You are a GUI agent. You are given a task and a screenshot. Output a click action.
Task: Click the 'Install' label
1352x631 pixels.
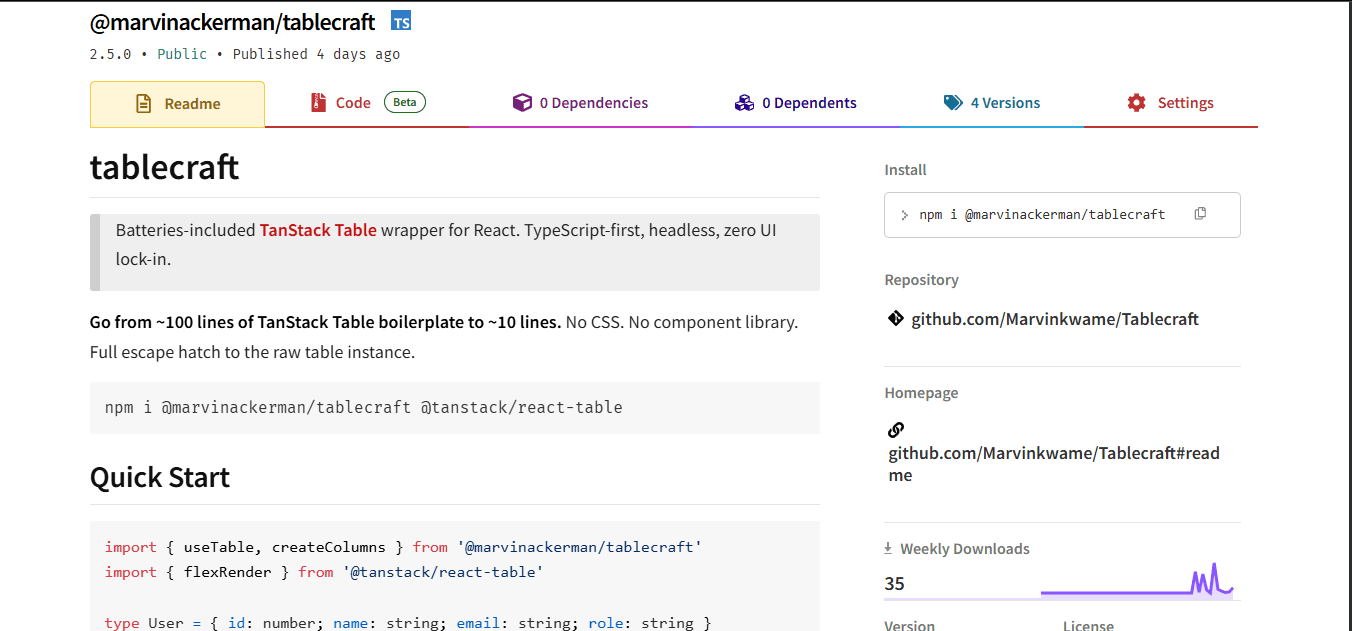coord(905,170)
